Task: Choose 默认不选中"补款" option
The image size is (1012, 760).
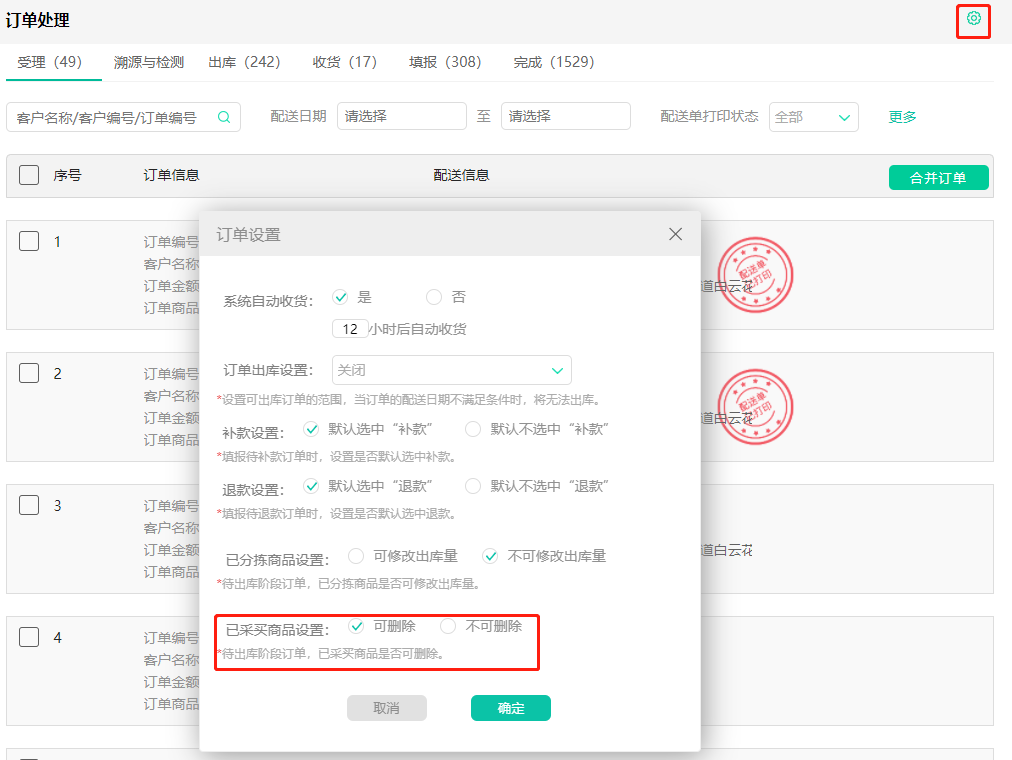Action: click(471, 430)
